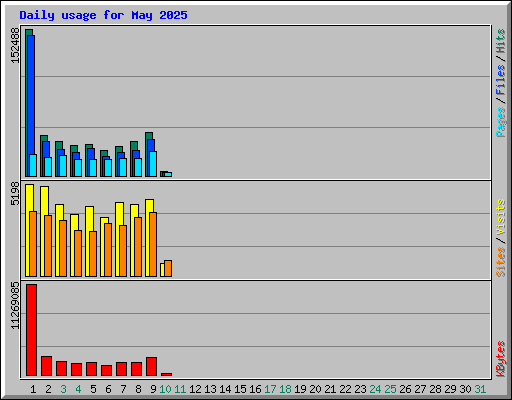The height and width of the screenshot is (400, 512).
Task: Click the Pages legend label
Action: pyautogui.click(x=501, y=122)
